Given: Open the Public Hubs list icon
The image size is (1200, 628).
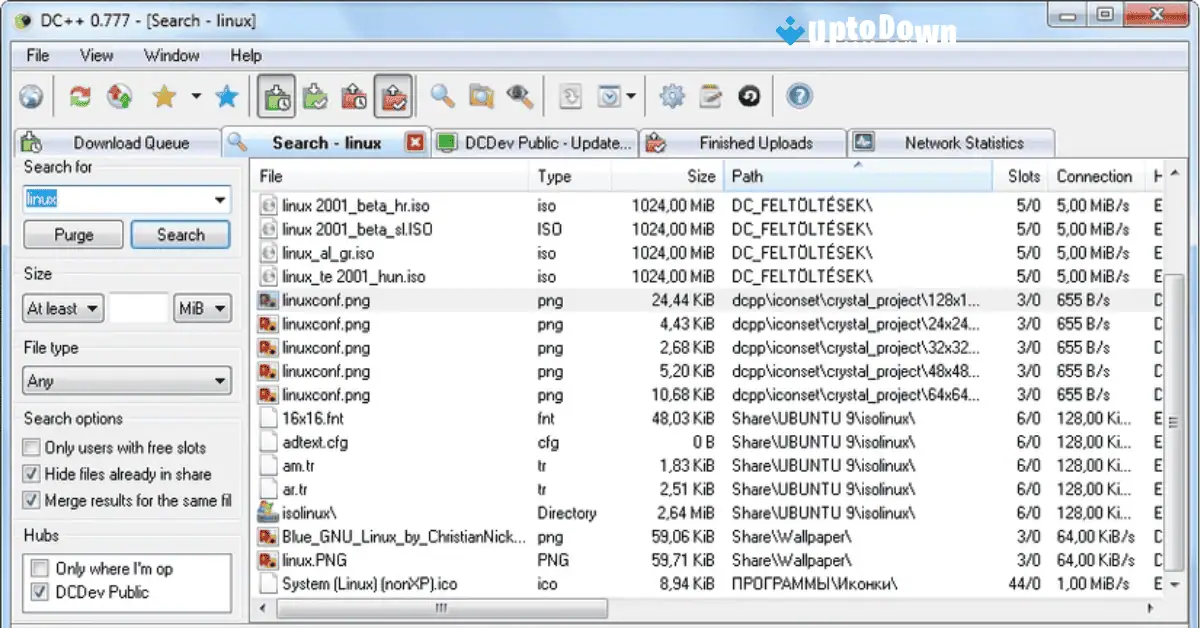Looking at the screenshot, I should point(32,96).
